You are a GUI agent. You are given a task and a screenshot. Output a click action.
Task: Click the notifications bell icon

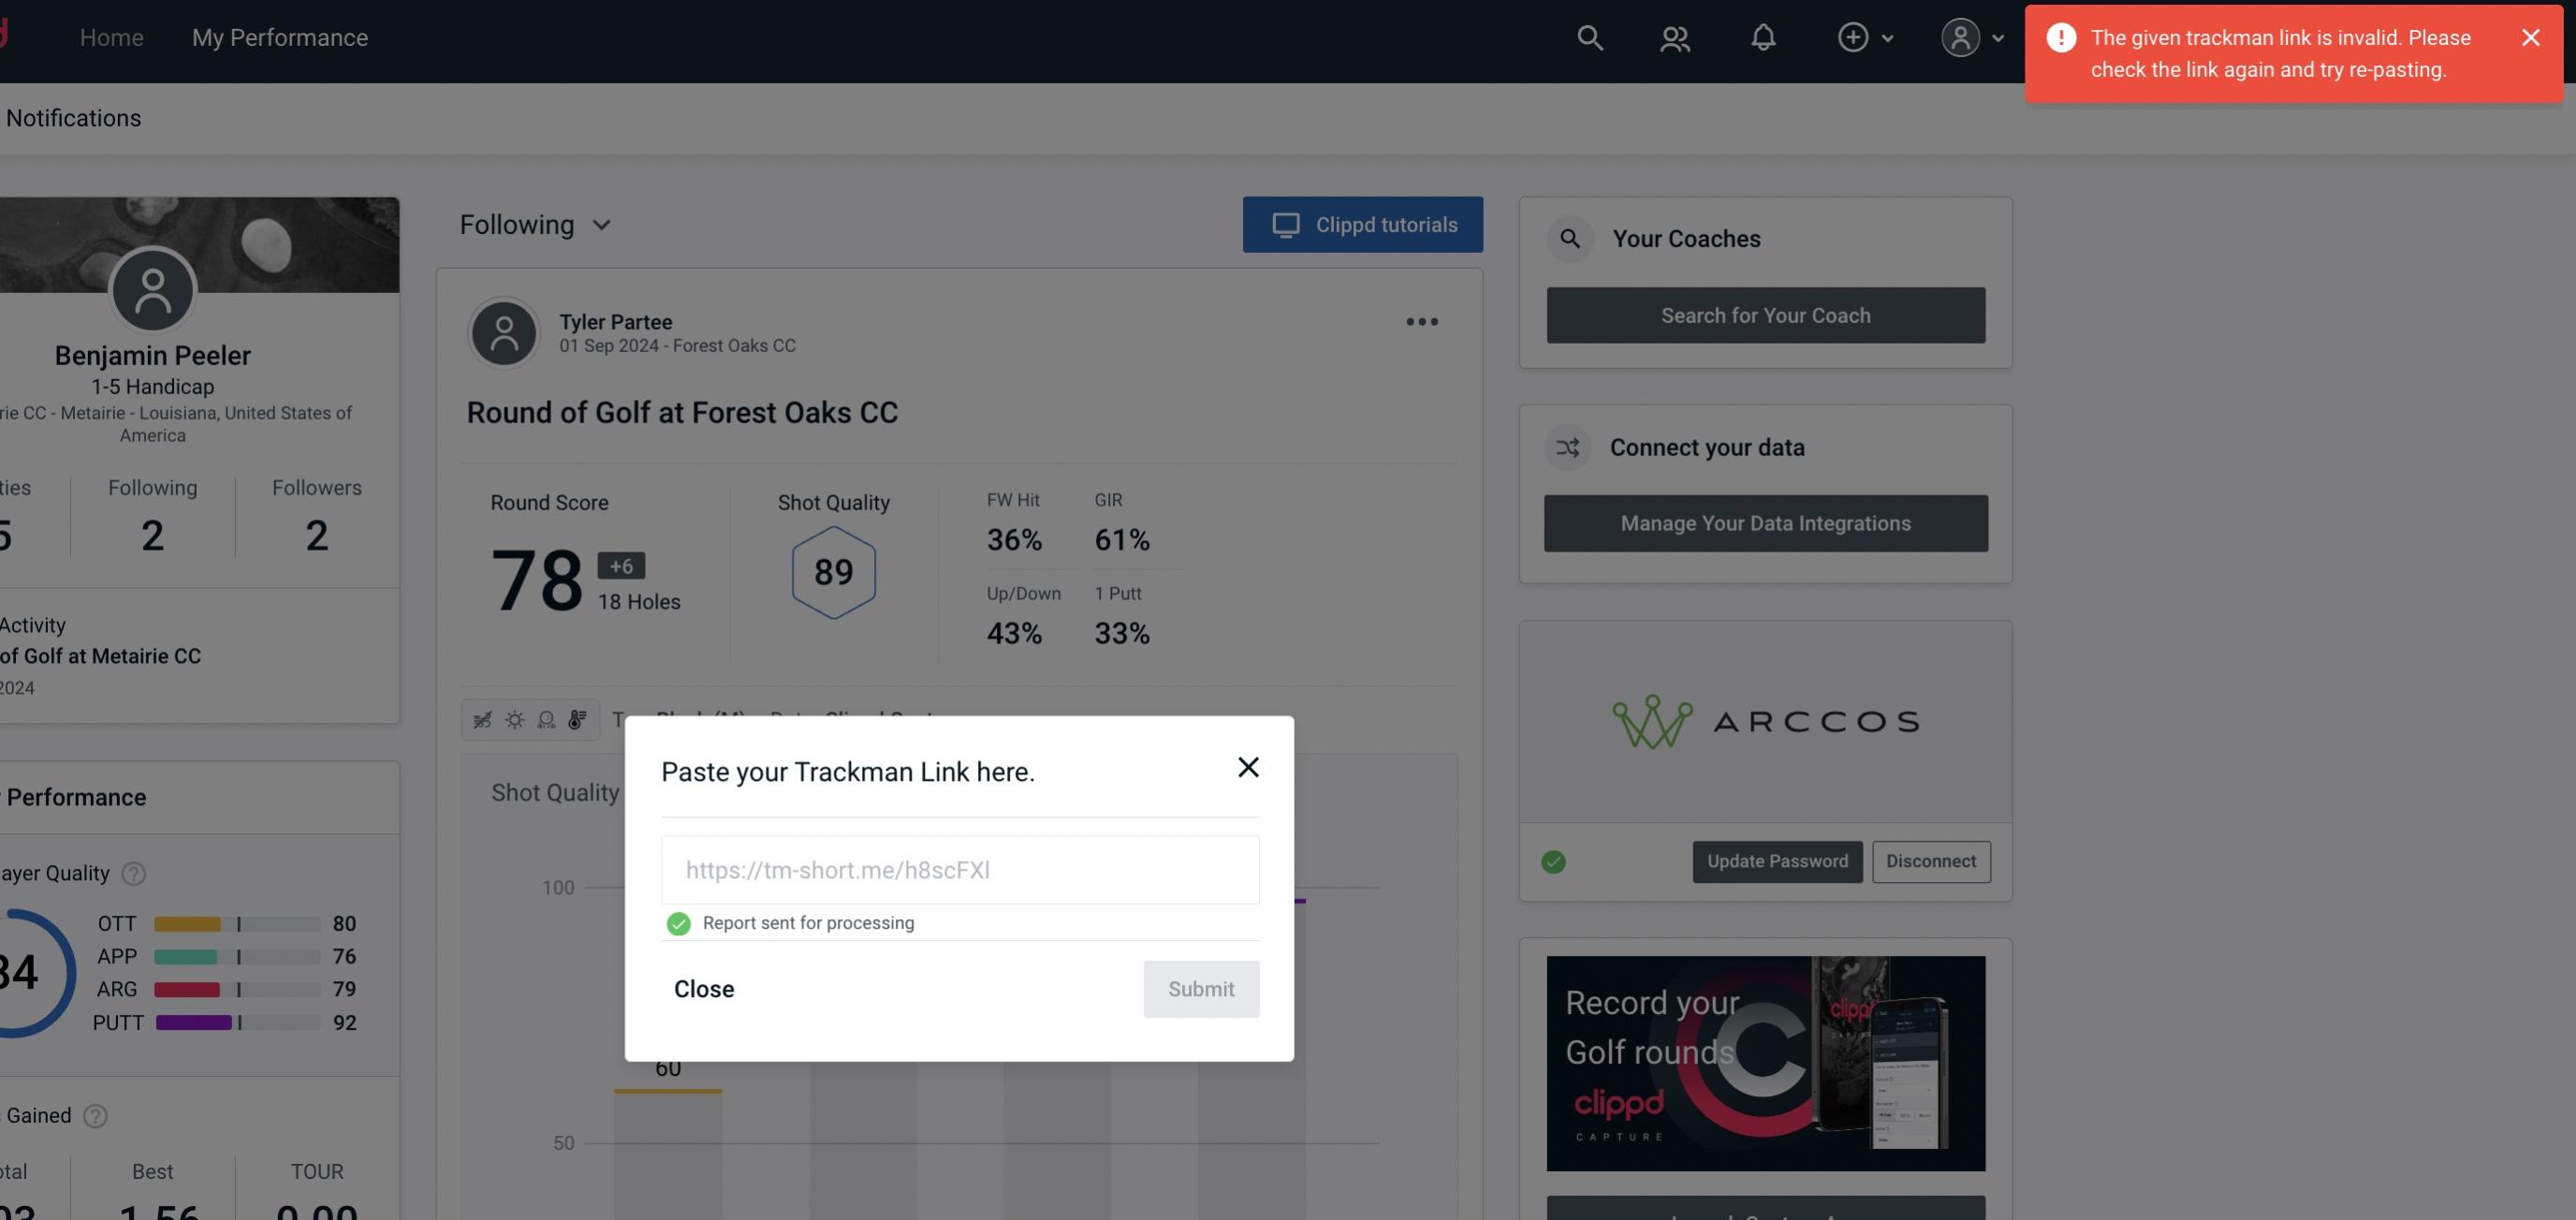pyautogui.click(x=1764, y=37)
